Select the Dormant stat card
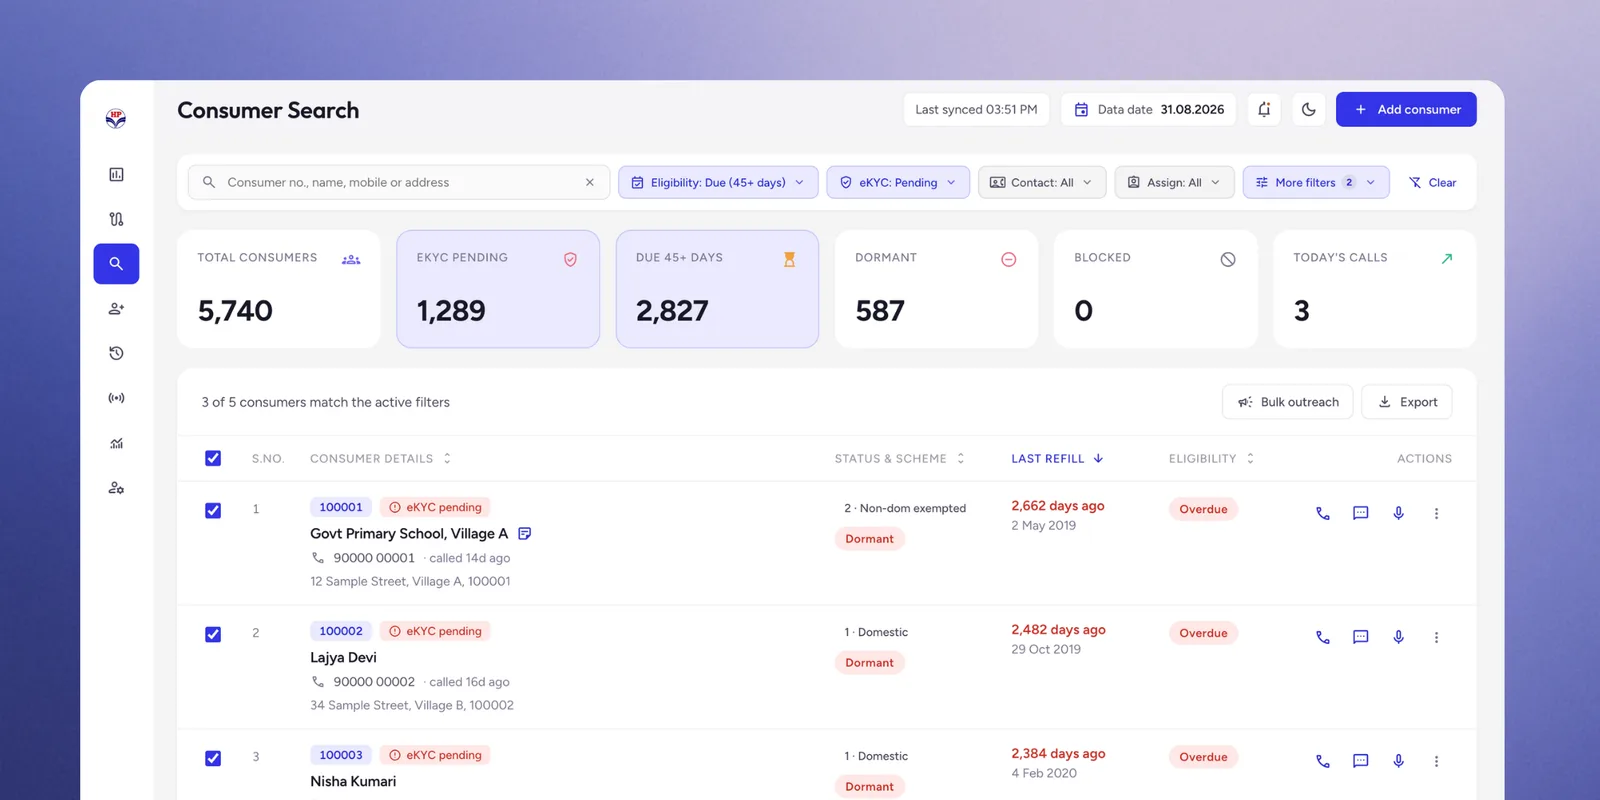The image size is (1600, 800). (x=936, y=289)
